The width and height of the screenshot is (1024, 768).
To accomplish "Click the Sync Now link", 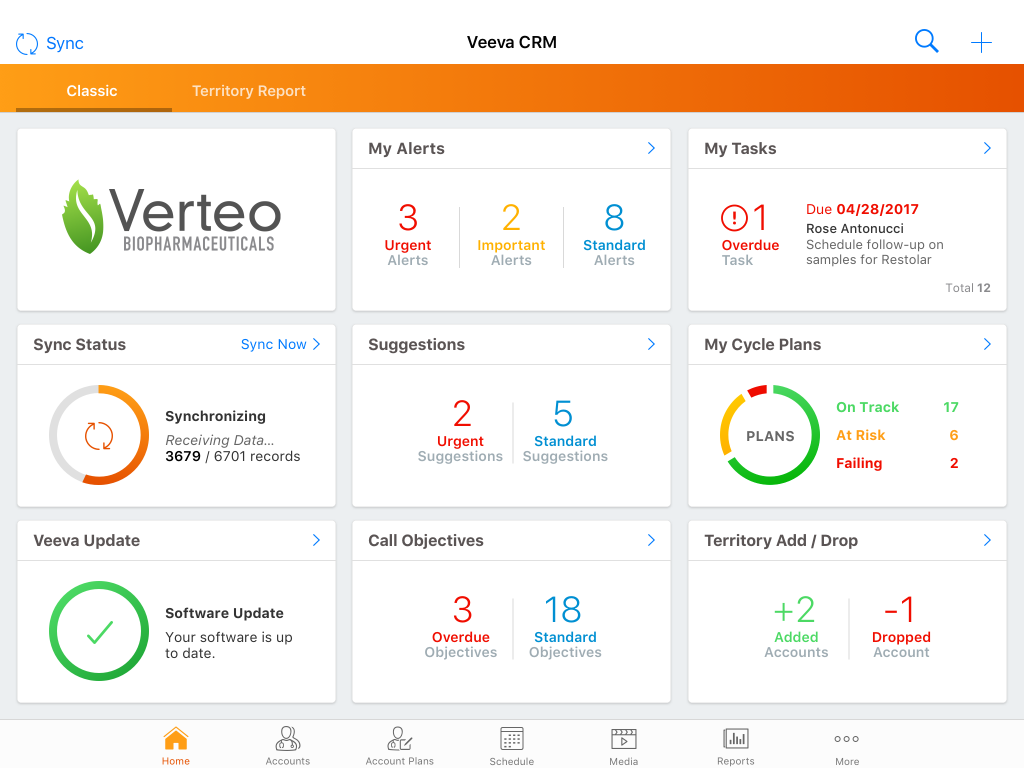I will coord(280,344).
